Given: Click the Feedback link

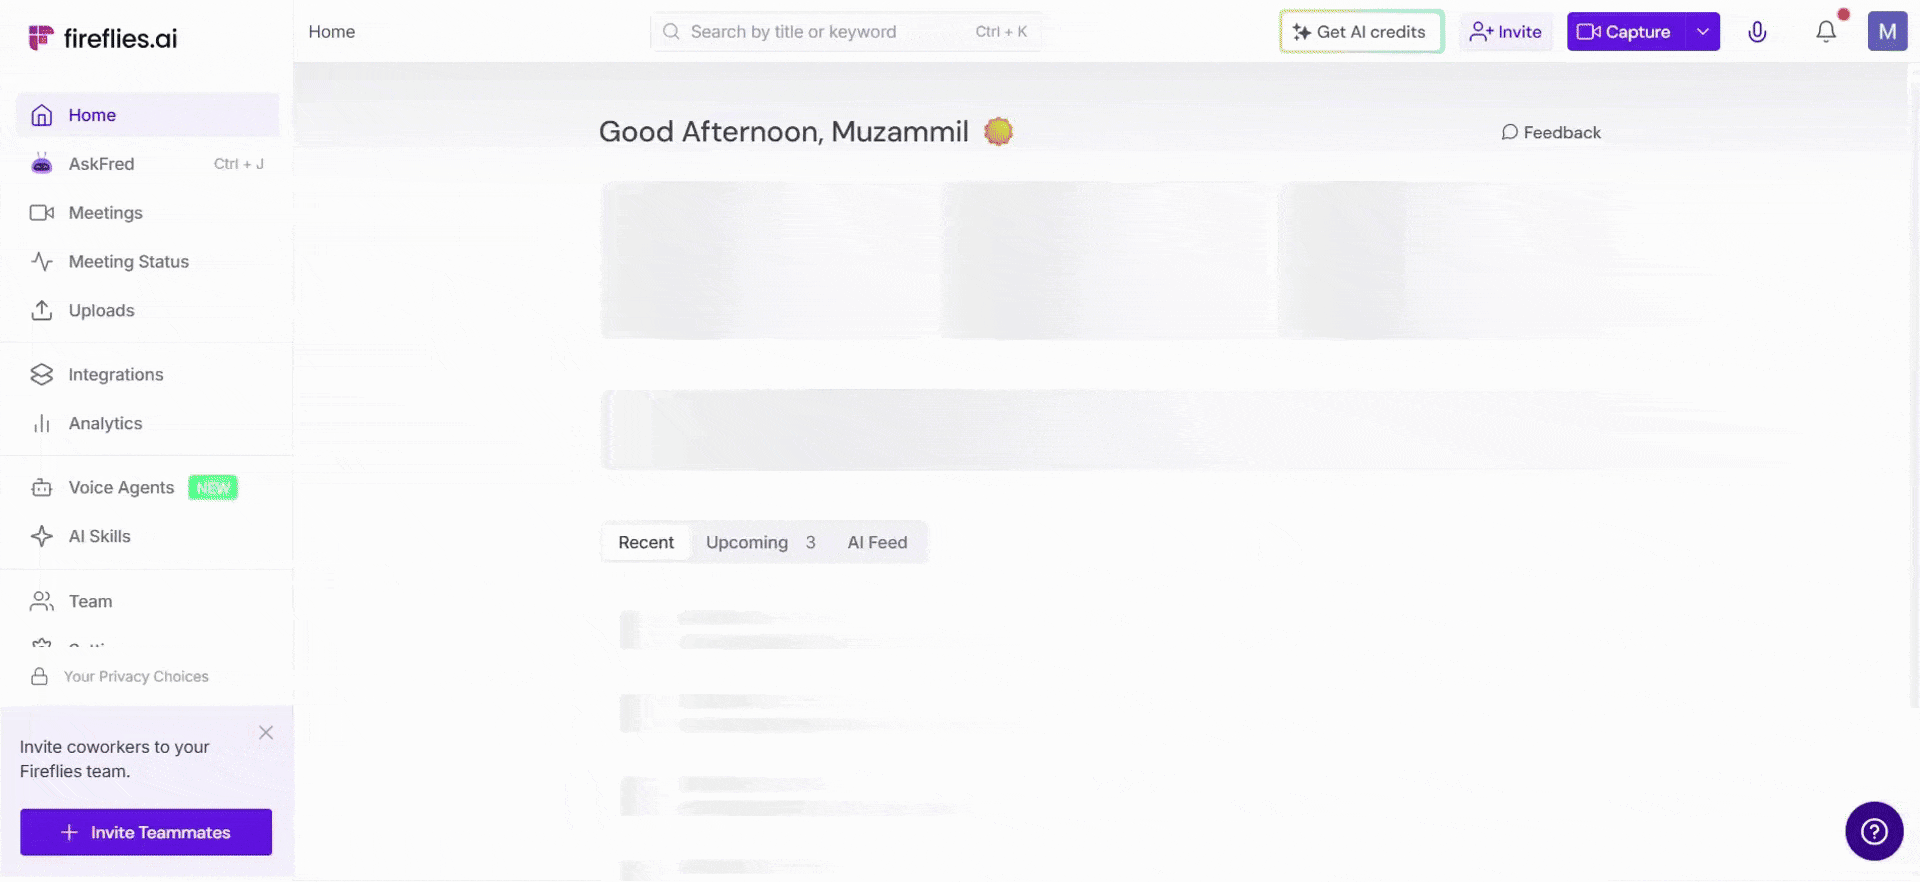Looking at the screenshot, I should coord(1551,133).
